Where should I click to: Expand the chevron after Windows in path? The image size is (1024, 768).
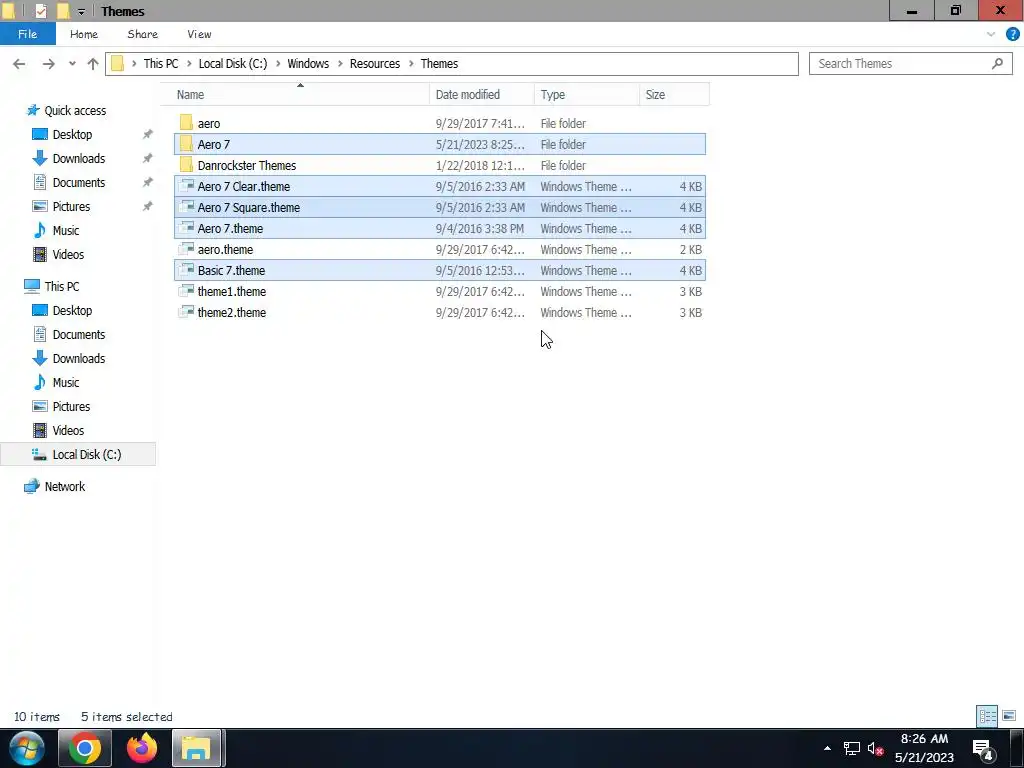[340, 63]
